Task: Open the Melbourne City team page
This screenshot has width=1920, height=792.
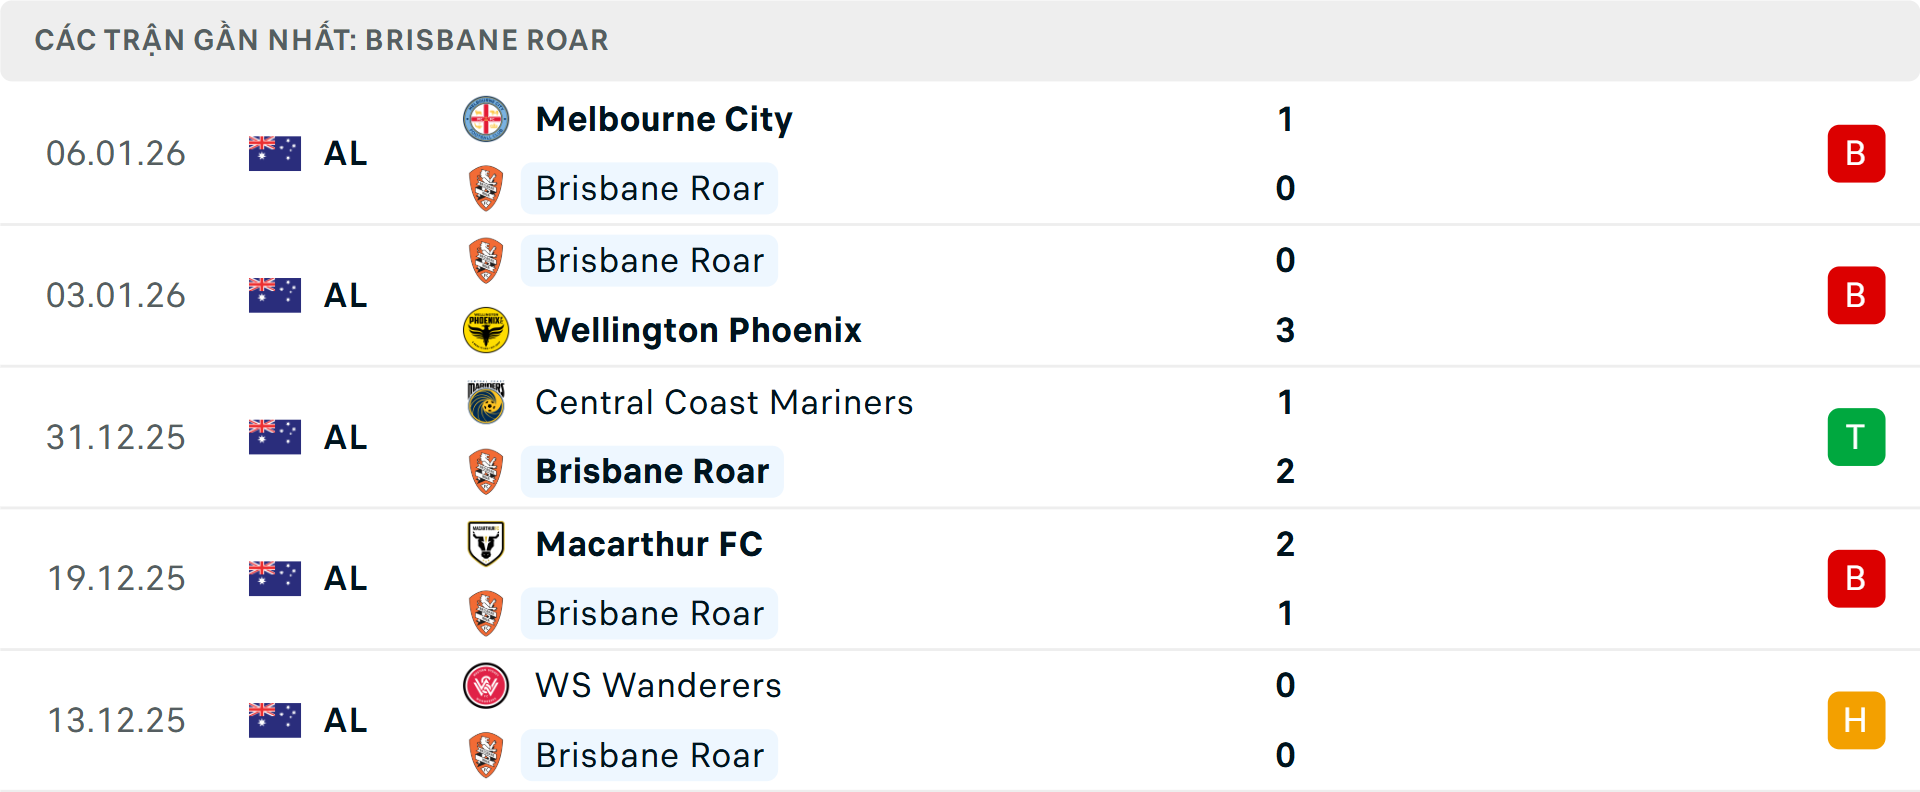Action: pyautogui.click(x=663, y=118)
